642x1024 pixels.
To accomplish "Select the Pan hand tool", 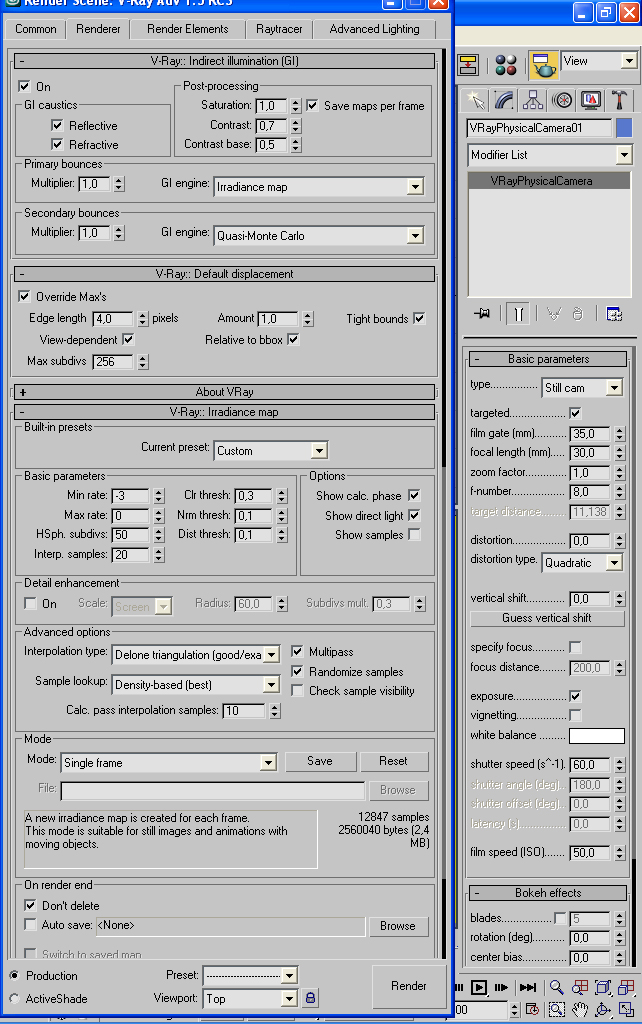I will (579, 1010).
